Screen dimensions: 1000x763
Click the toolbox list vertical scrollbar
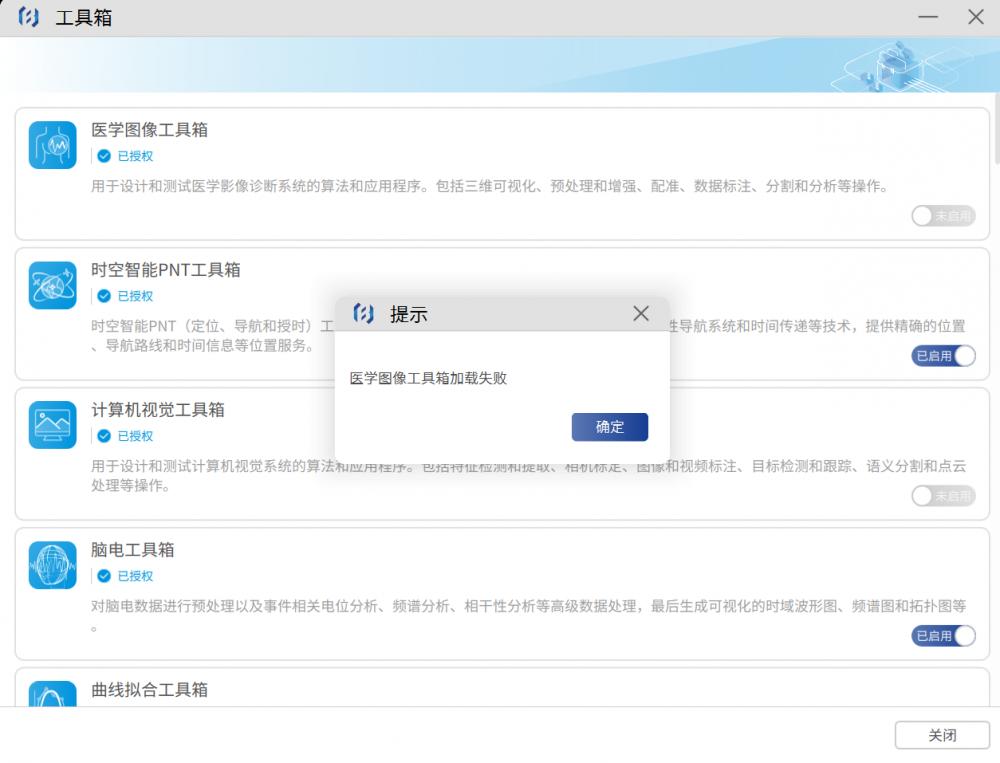(x=995, y=130)
